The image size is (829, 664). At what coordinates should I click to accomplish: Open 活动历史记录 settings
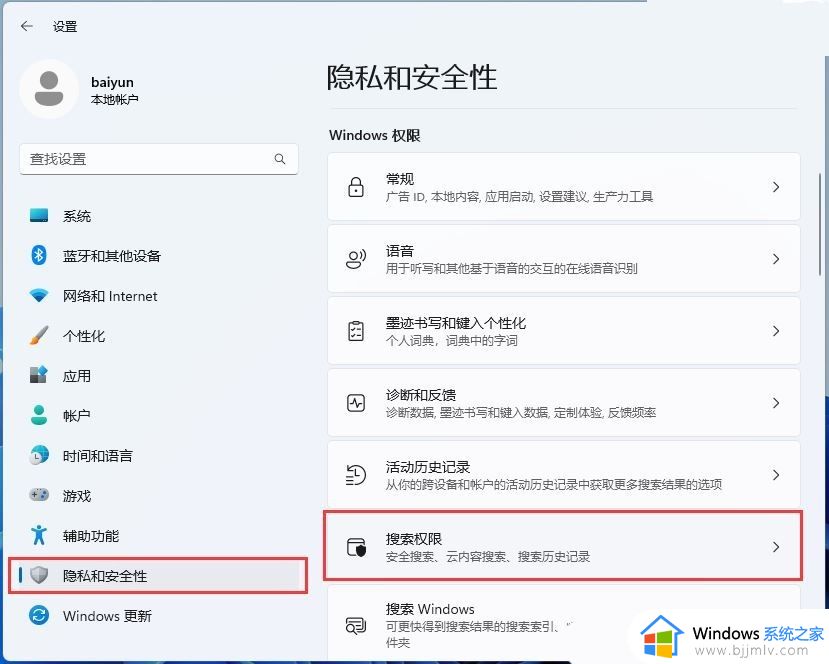click(564, 474)
